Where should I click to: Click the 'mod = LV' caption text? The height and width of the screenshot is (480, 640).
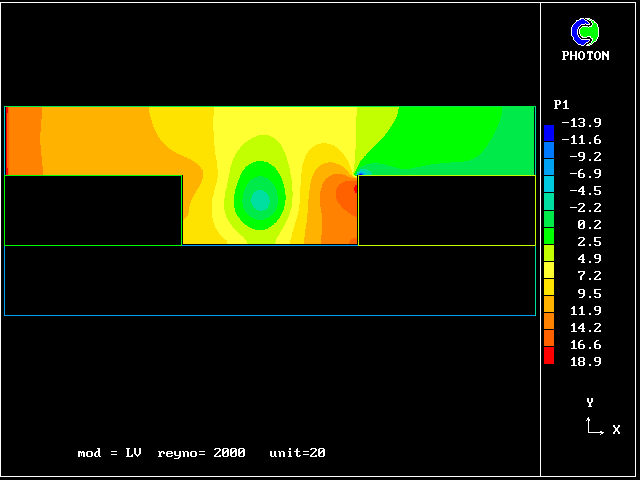coord(109,453)
